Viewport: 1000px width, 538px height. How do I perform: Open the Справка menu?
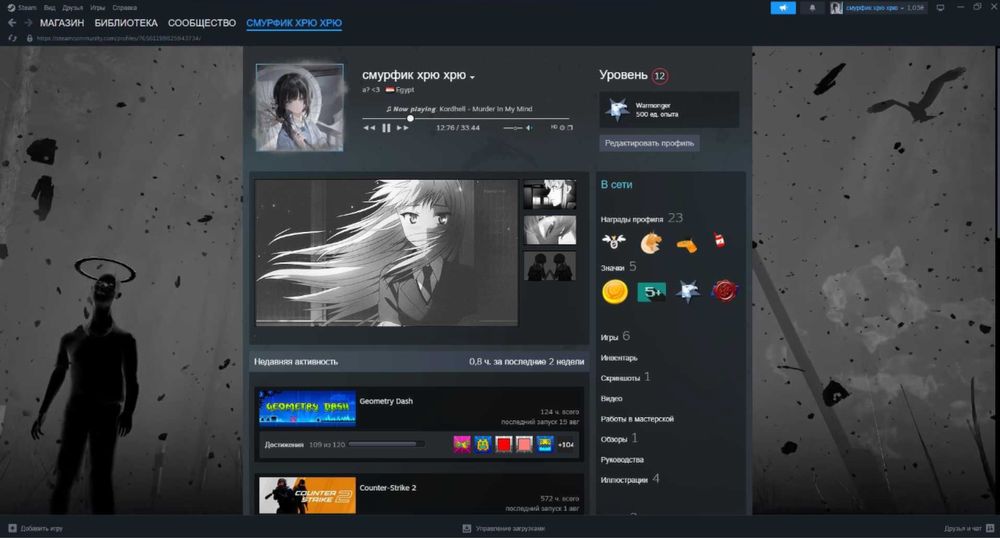click(x=124, y=8)
